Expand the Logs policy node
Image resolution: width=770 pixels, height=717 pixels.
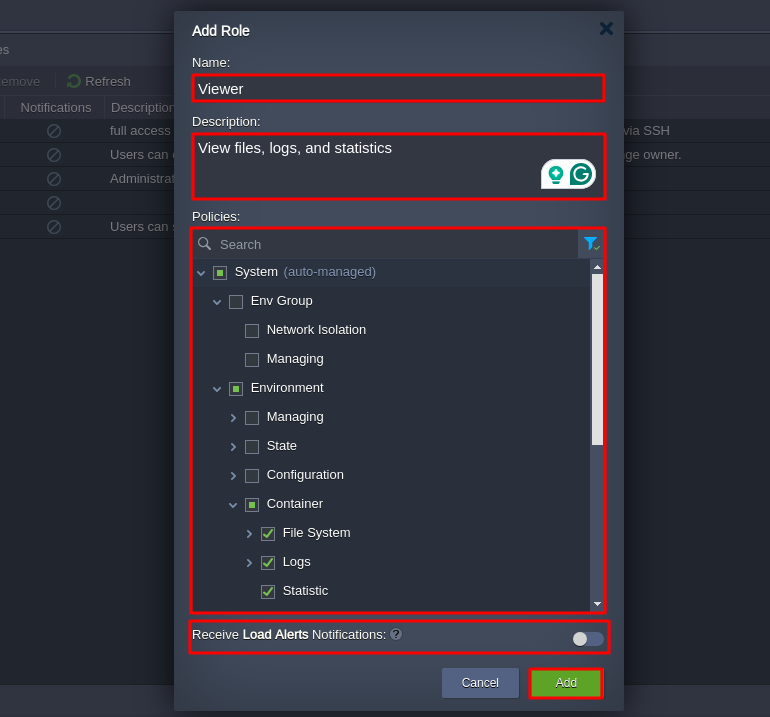point(249,563)
